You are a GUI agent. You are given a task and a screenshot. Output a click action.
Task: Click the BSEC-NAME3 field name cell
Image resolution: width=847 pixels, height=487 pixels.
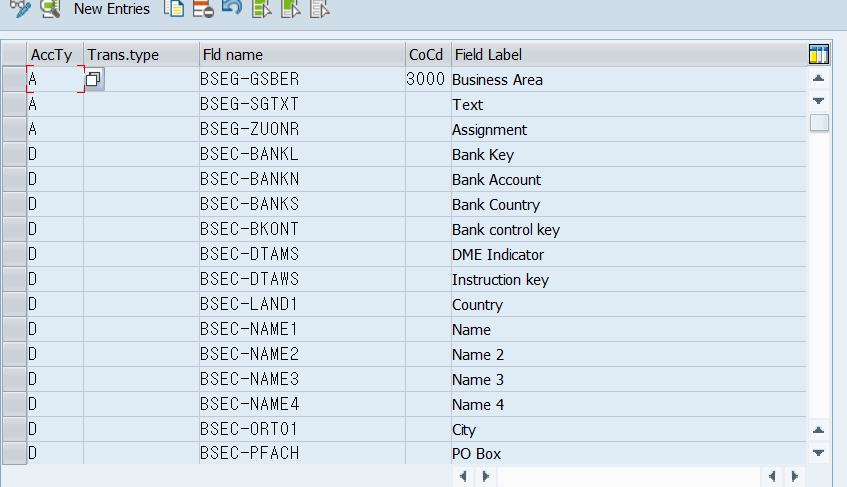coord(302,379)
